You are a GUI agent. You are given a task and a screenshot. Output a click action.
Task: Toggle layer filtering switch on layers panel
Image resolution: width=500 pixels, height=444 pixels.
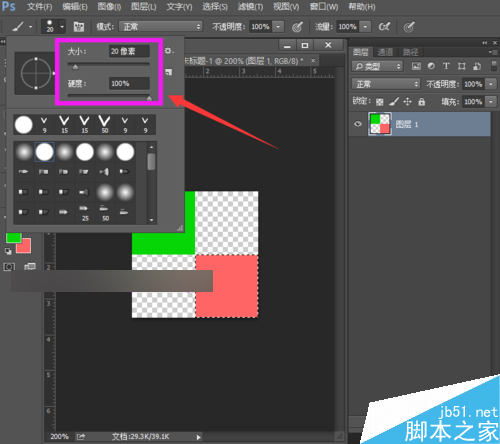(x=494, y=66)
